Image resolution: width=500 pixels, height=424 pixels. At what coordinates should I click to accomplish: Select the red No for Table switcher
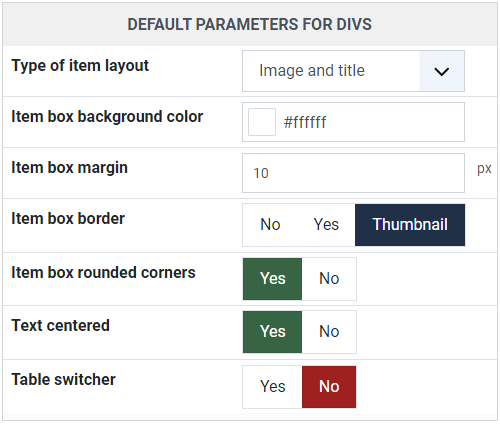(329, 387)
